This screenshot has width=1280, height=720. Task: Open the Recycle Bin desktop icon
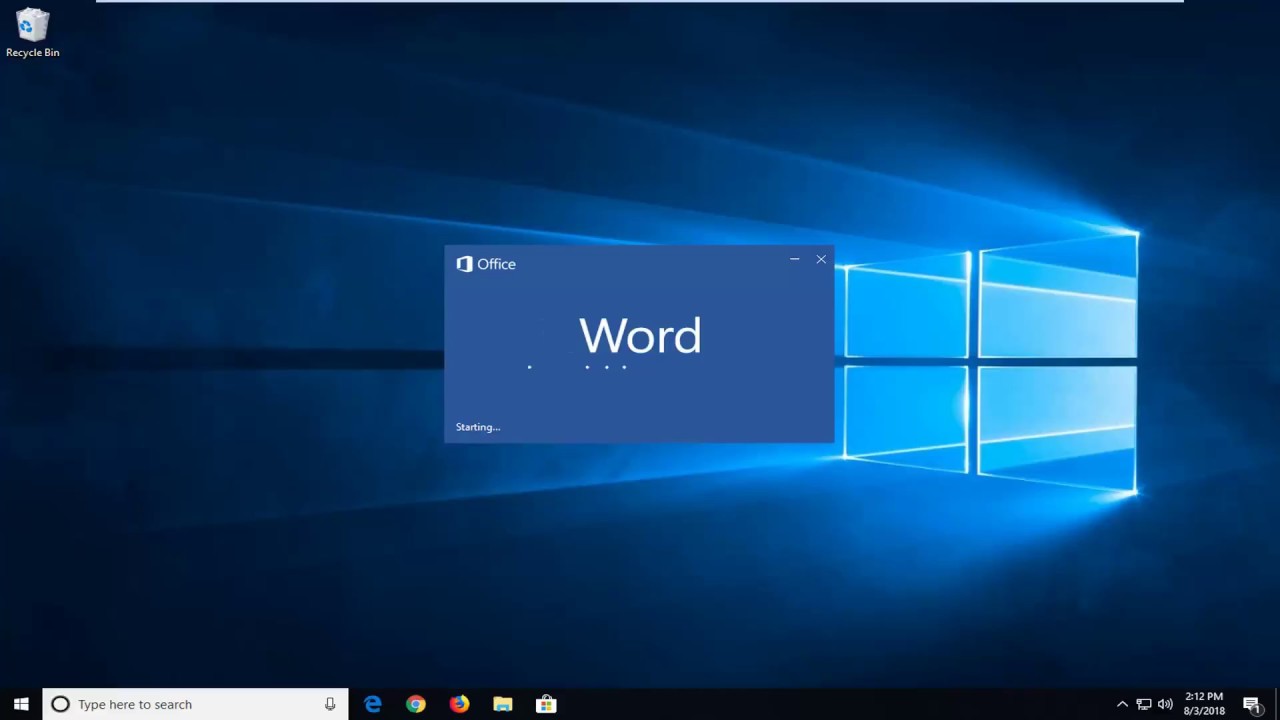coord(32,33)
